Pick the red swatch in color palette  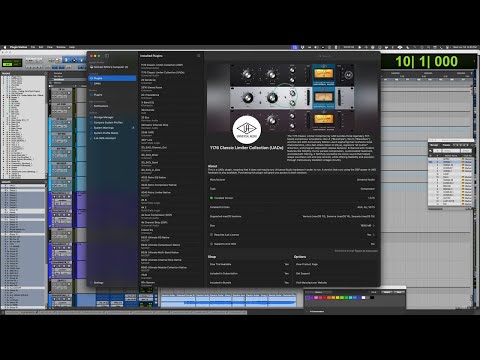coord(324,298)
